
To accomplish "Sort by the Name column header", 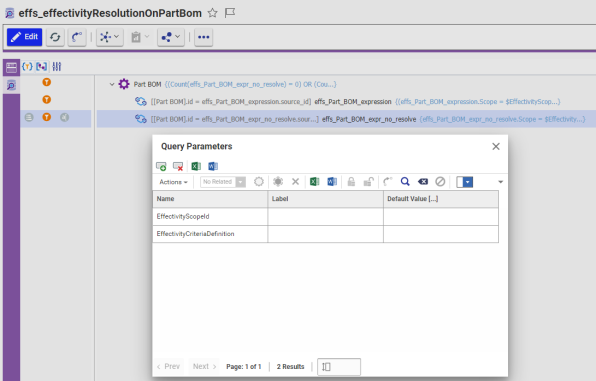I will point(210,199).
